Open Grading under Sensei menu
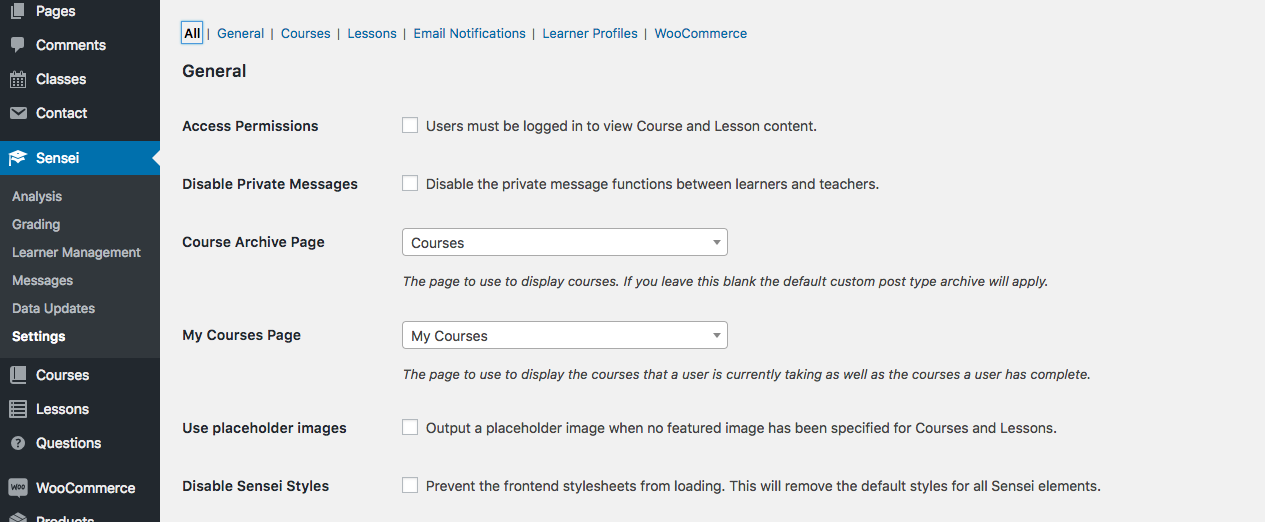The width and height of the screenshot is (1265, 522). [x=36, y=224]
